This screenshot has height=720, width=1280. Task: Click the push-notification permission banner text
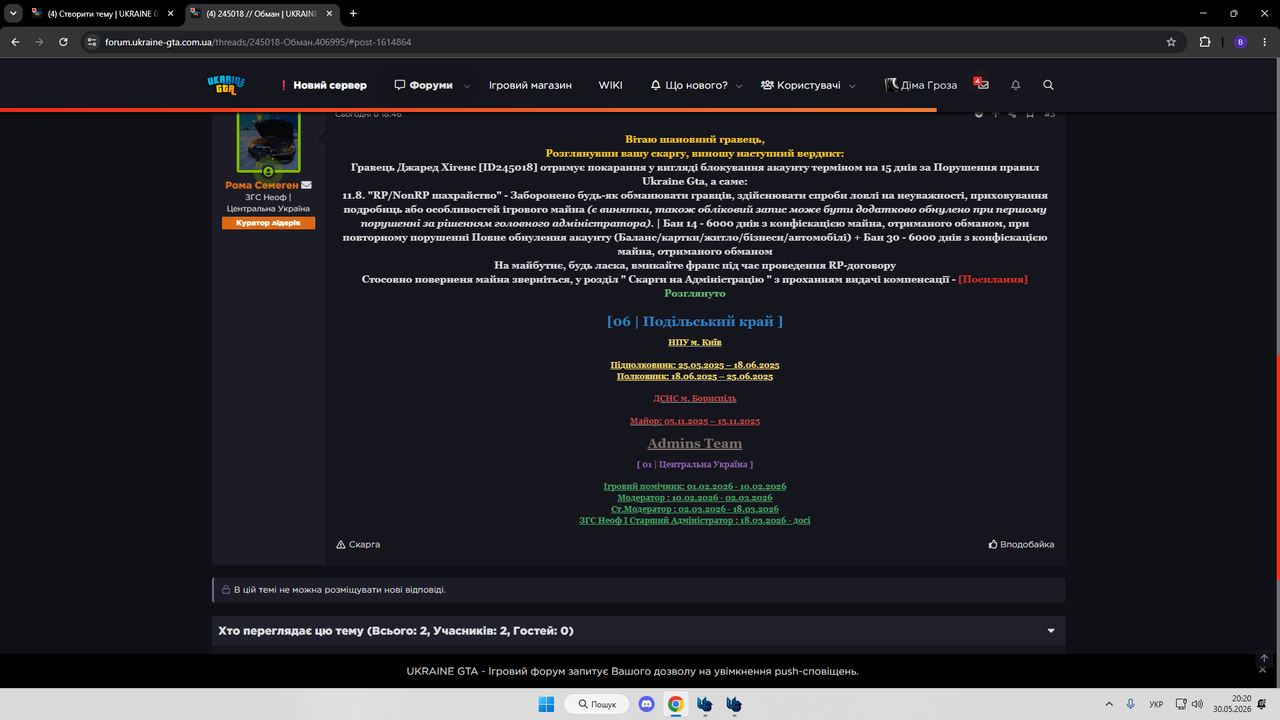tap(632, 671)
